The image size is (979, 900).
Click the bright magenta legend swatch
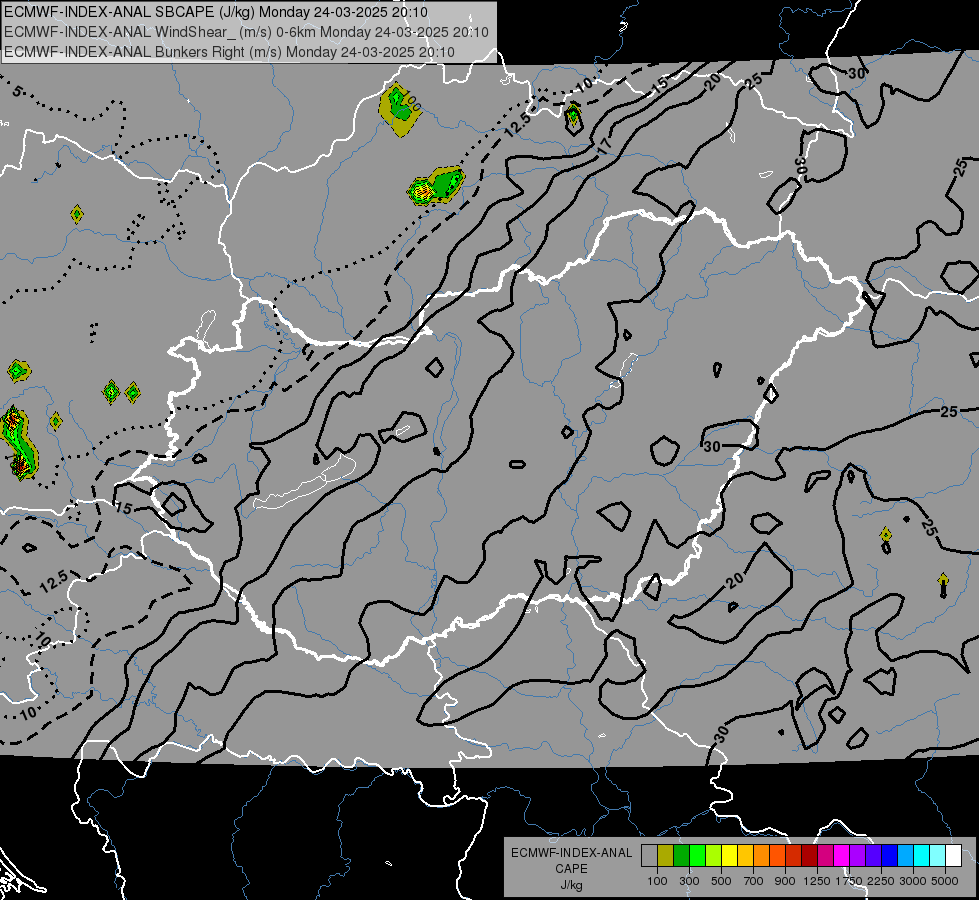pos(842,856)
